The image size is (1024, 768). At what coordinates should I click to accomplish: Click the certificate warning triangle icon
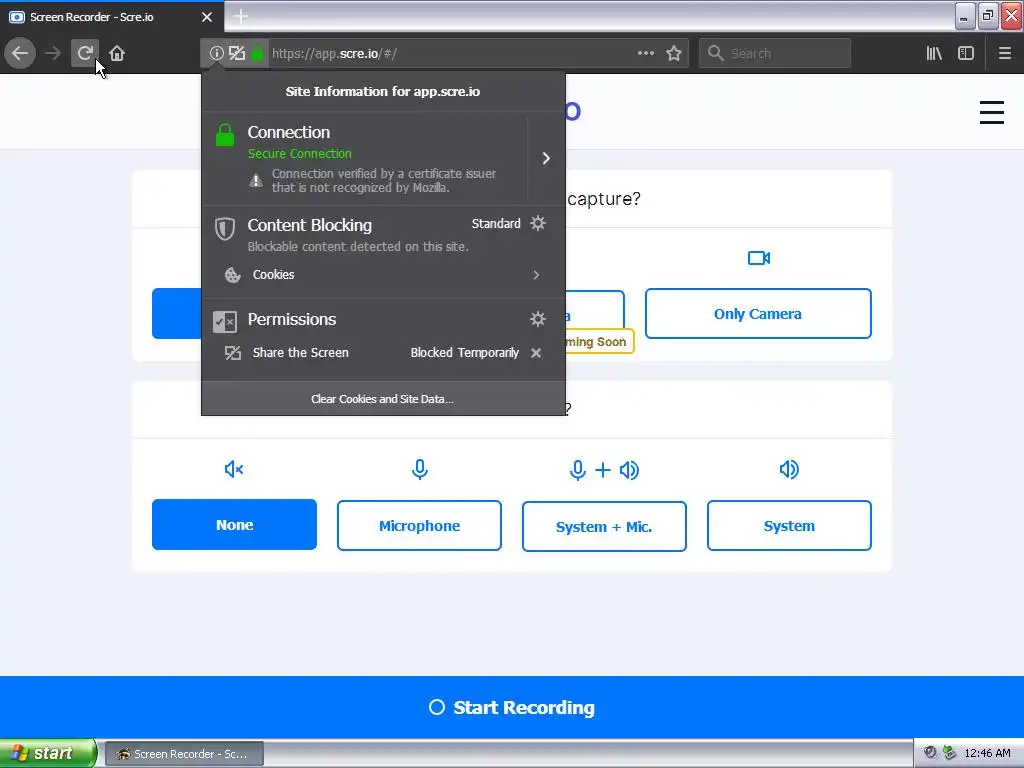tap(256, 180)
